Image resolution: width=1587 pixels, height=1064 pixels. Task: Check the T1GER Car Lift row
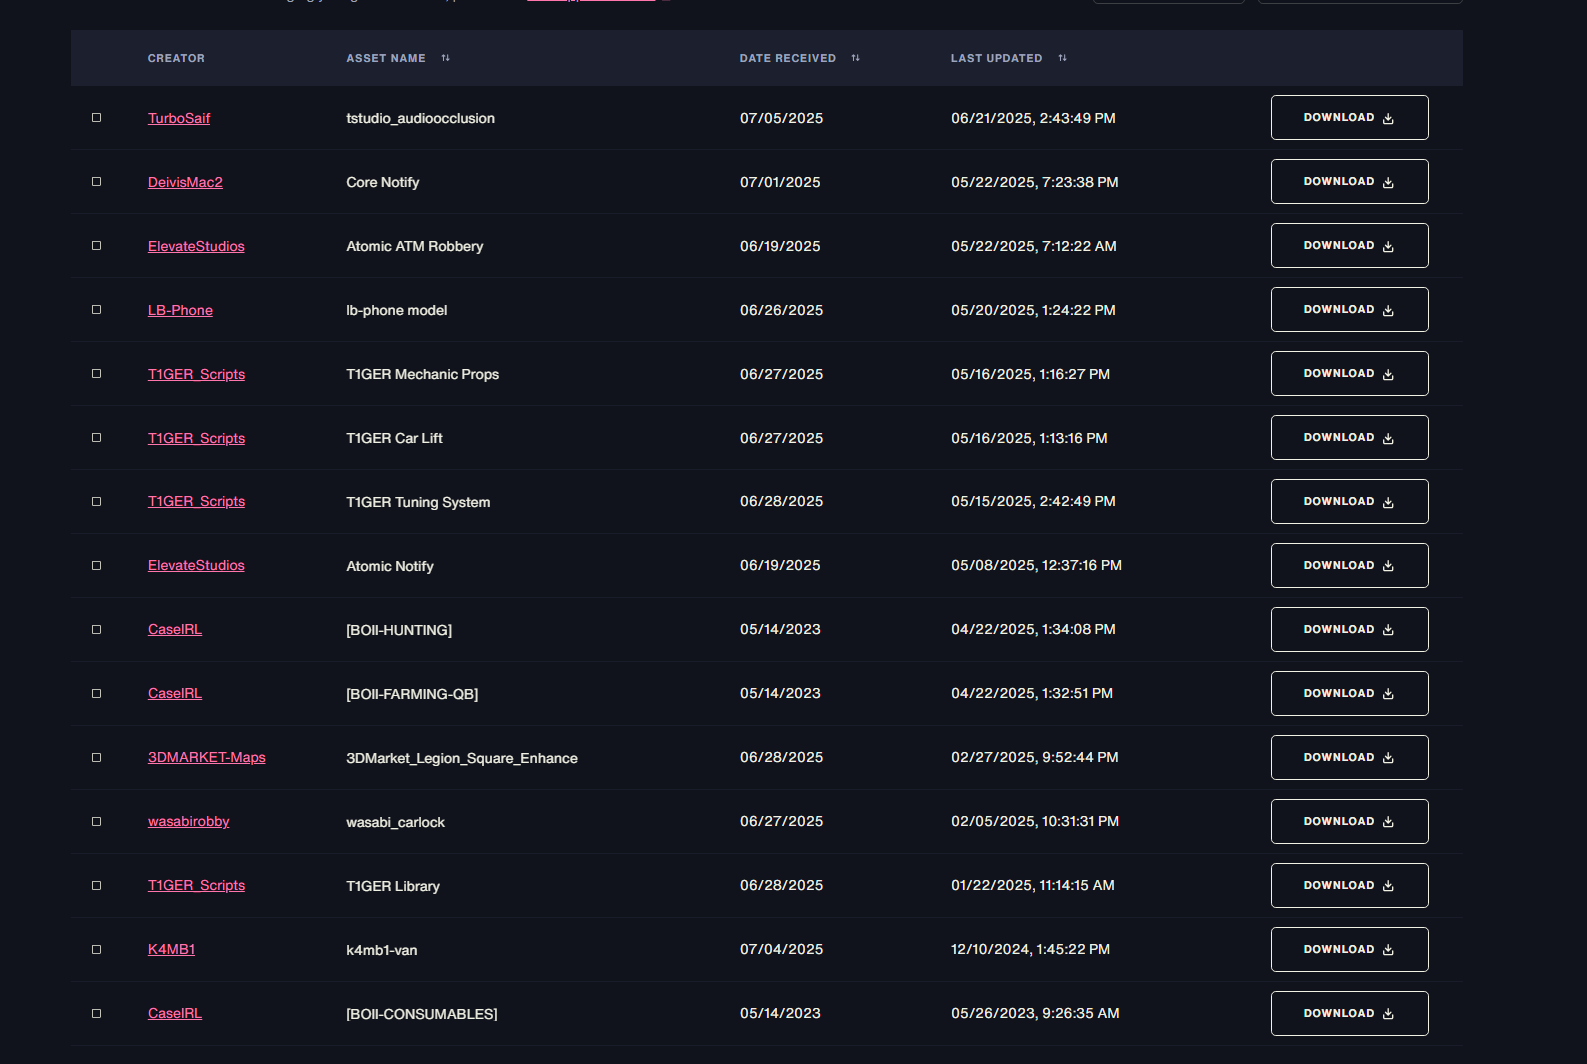[97, 438]
